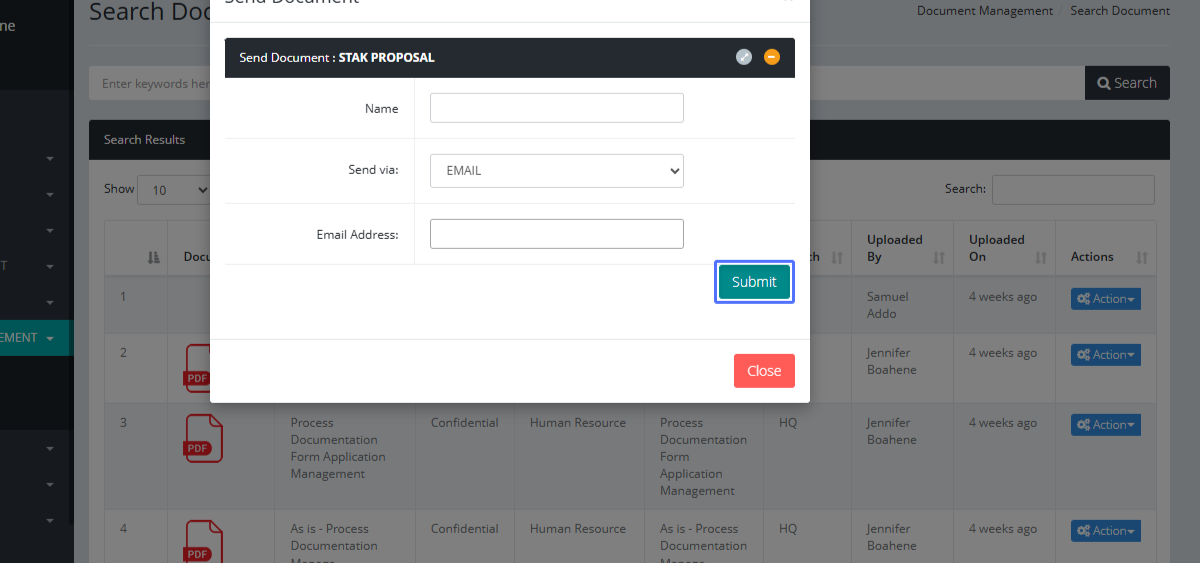The image size is (1200, 563).
Task: Click the expand icon in Send Document header
Action: [743, 57]
